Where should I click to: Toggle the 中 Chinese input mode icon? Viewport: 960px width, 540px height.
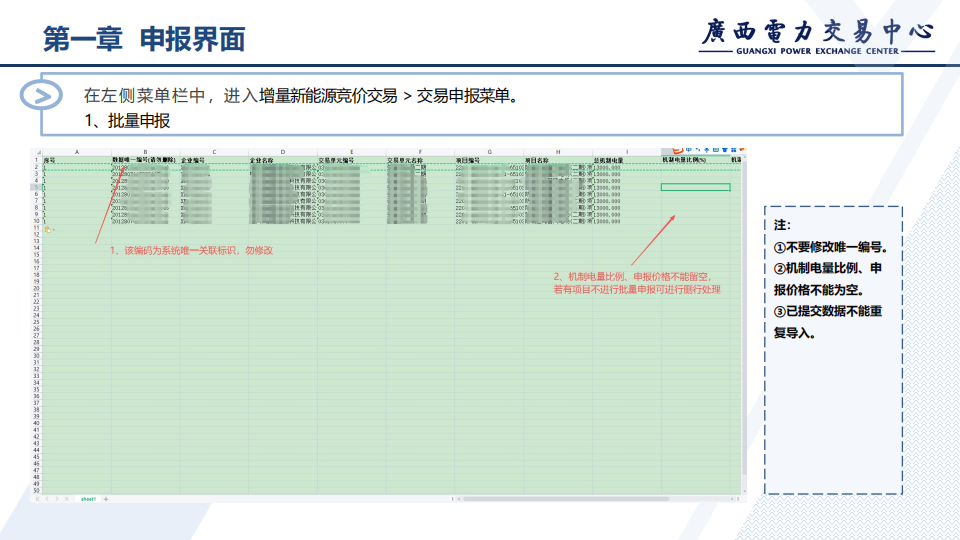pyautogui.click(x=689, y=150)
